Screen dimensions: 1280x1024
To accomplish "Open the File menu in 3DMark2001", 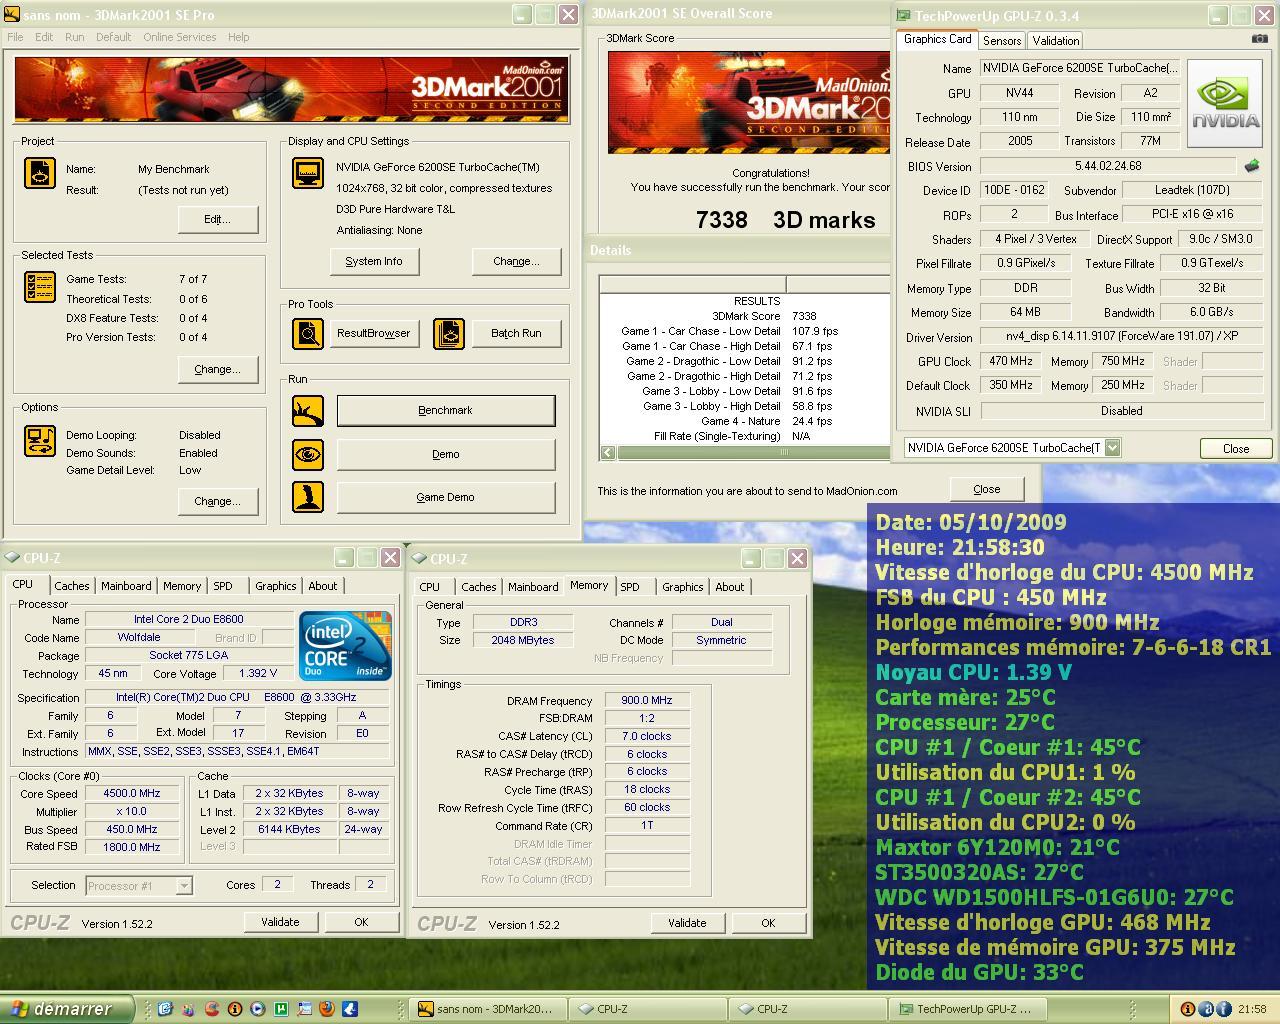I will click(x=16, y=37).
